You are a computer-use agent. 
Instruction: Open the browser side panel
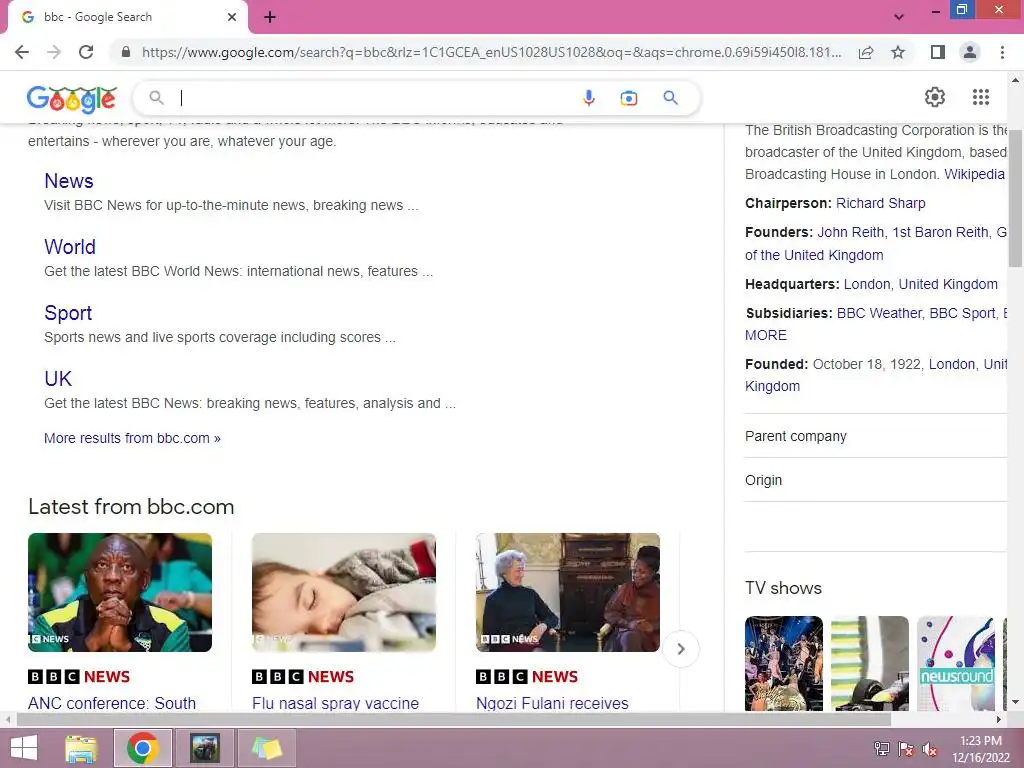938,52
